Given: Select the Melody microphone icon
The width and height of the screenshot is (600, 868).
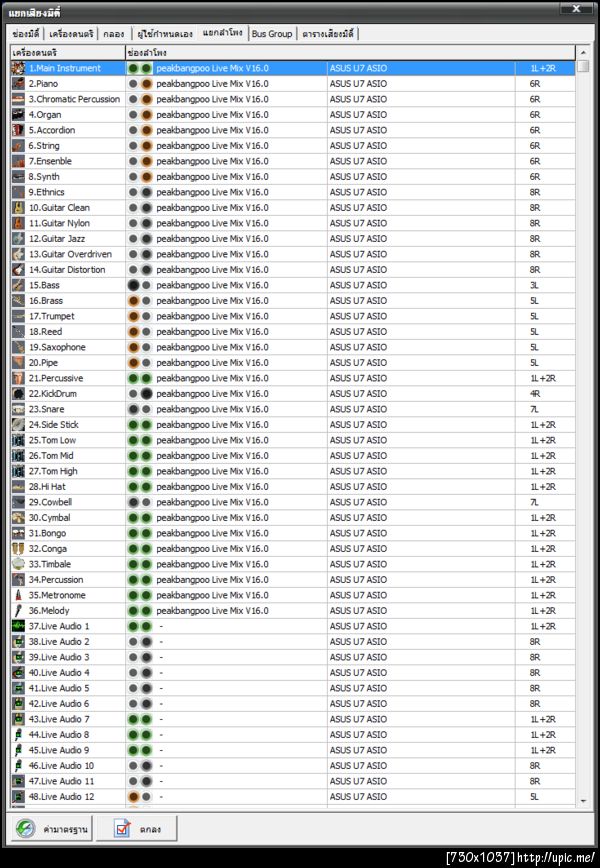Looking at the screenshot, I should point(18,611).
